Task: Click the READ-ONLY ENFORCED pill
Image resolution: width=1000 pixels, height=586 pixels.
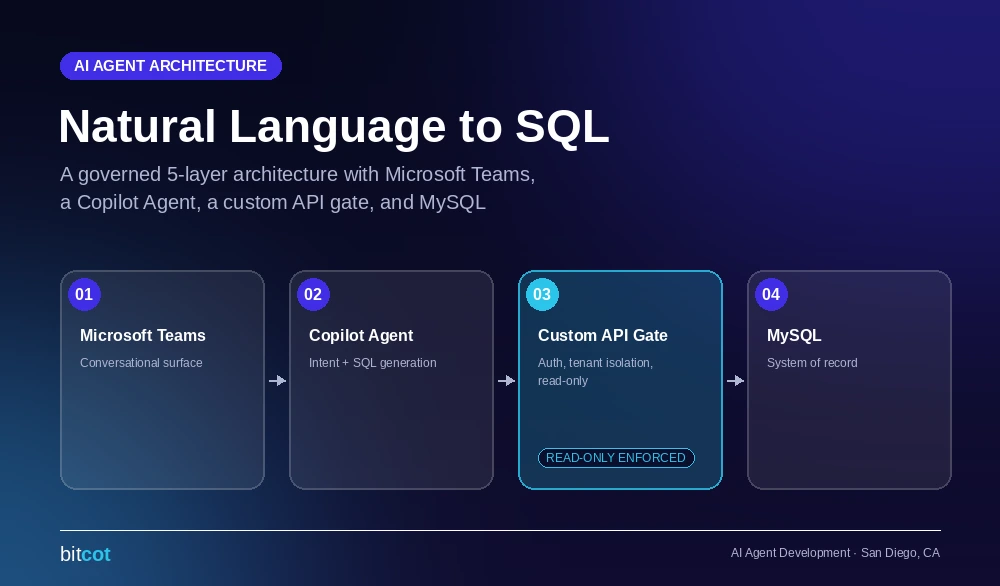Action: pos(616,458)
